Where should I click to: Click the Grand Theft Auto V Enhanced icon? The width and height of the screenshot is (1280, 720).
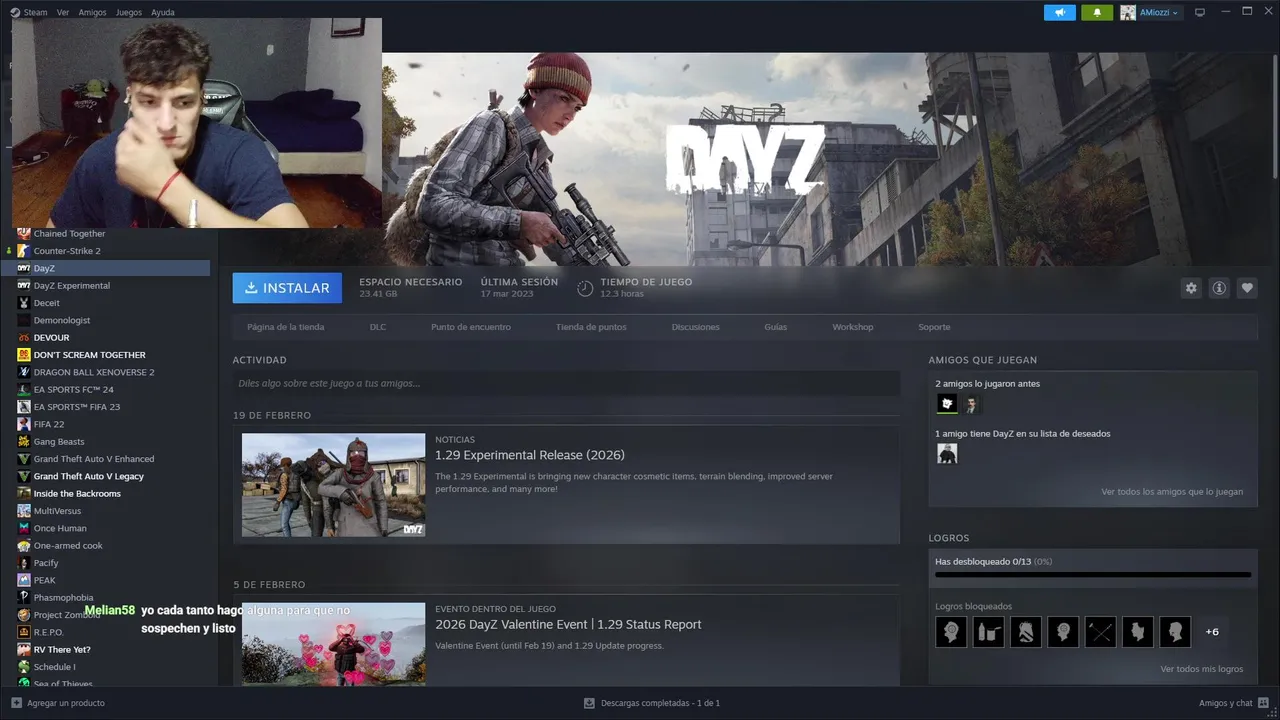point(24,459)
